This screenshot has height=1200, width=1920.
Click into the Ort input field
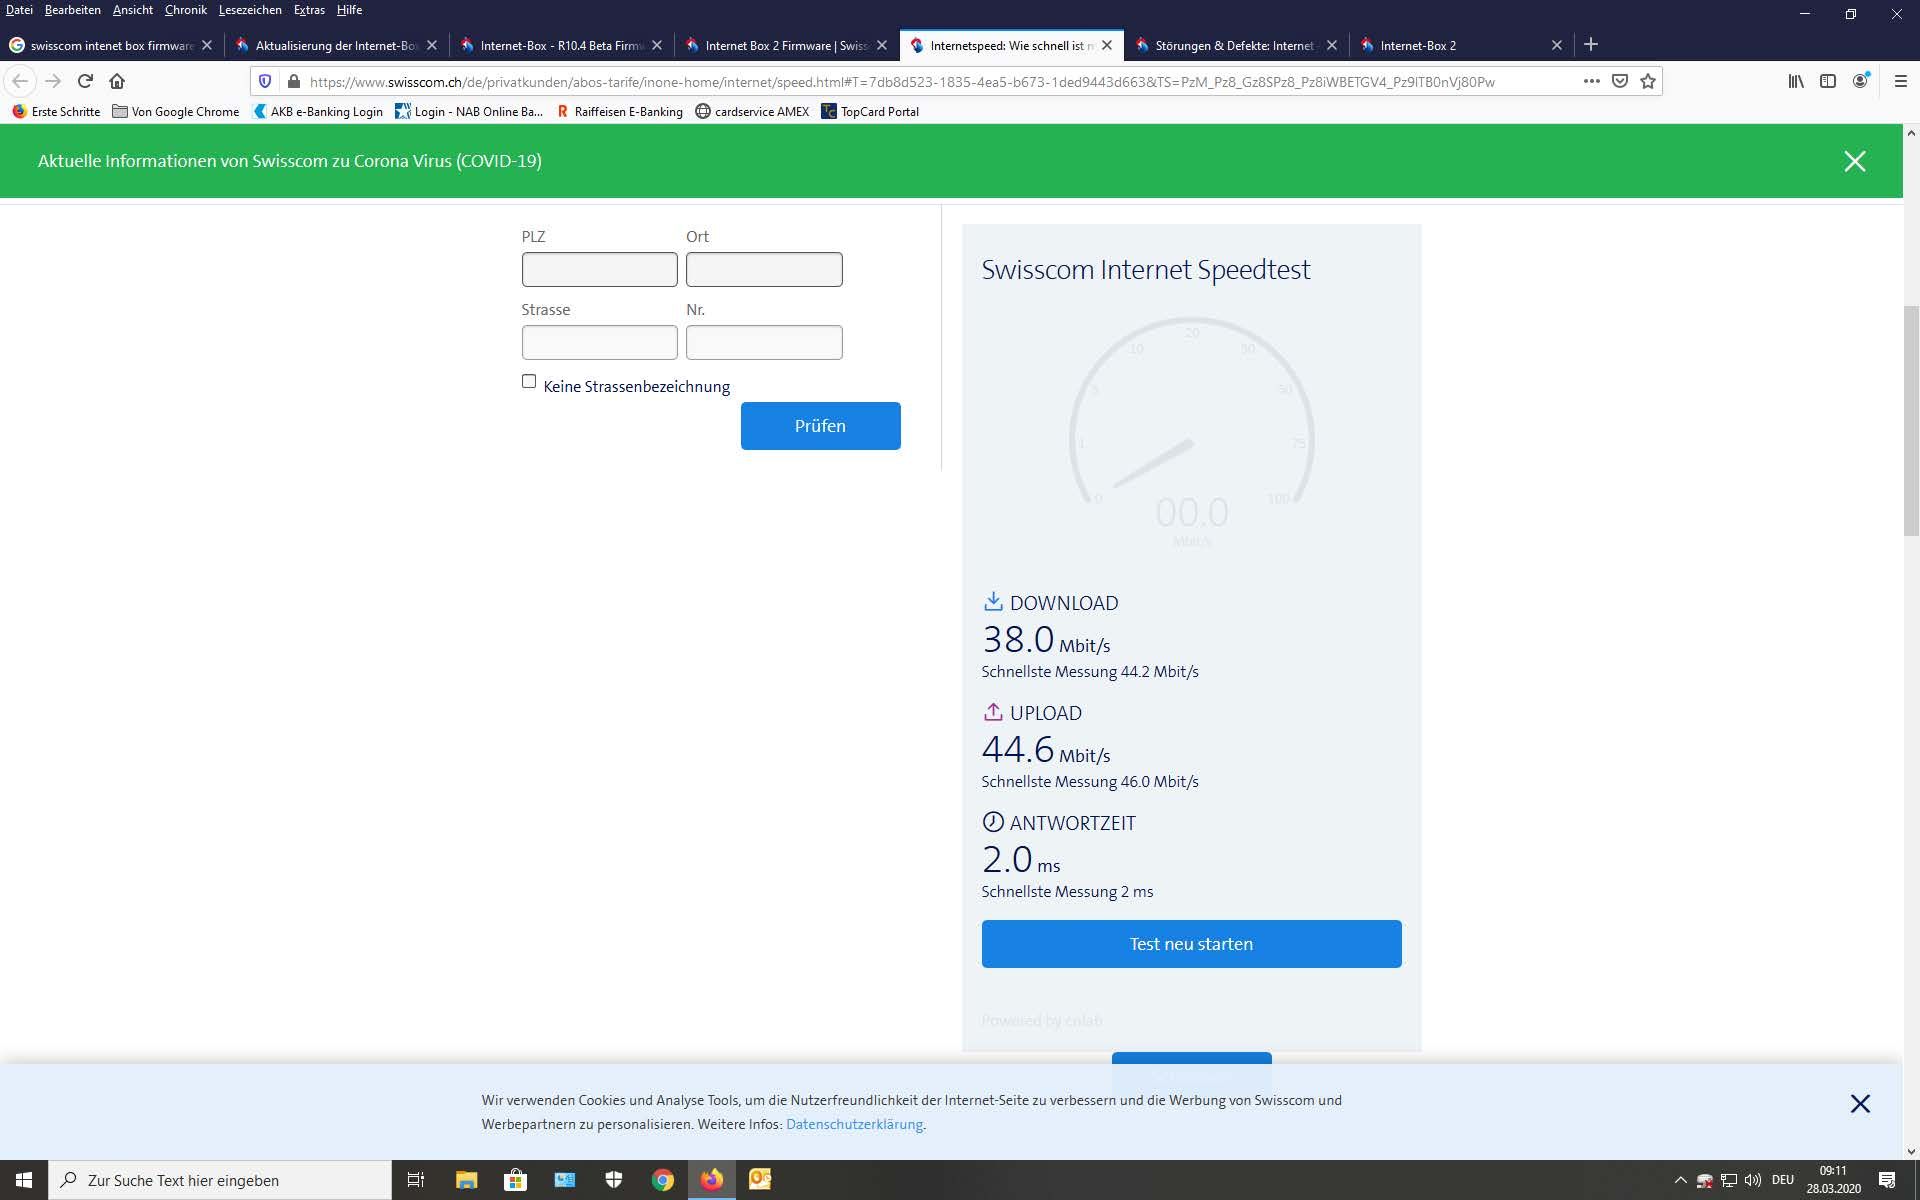click(764, 269)
